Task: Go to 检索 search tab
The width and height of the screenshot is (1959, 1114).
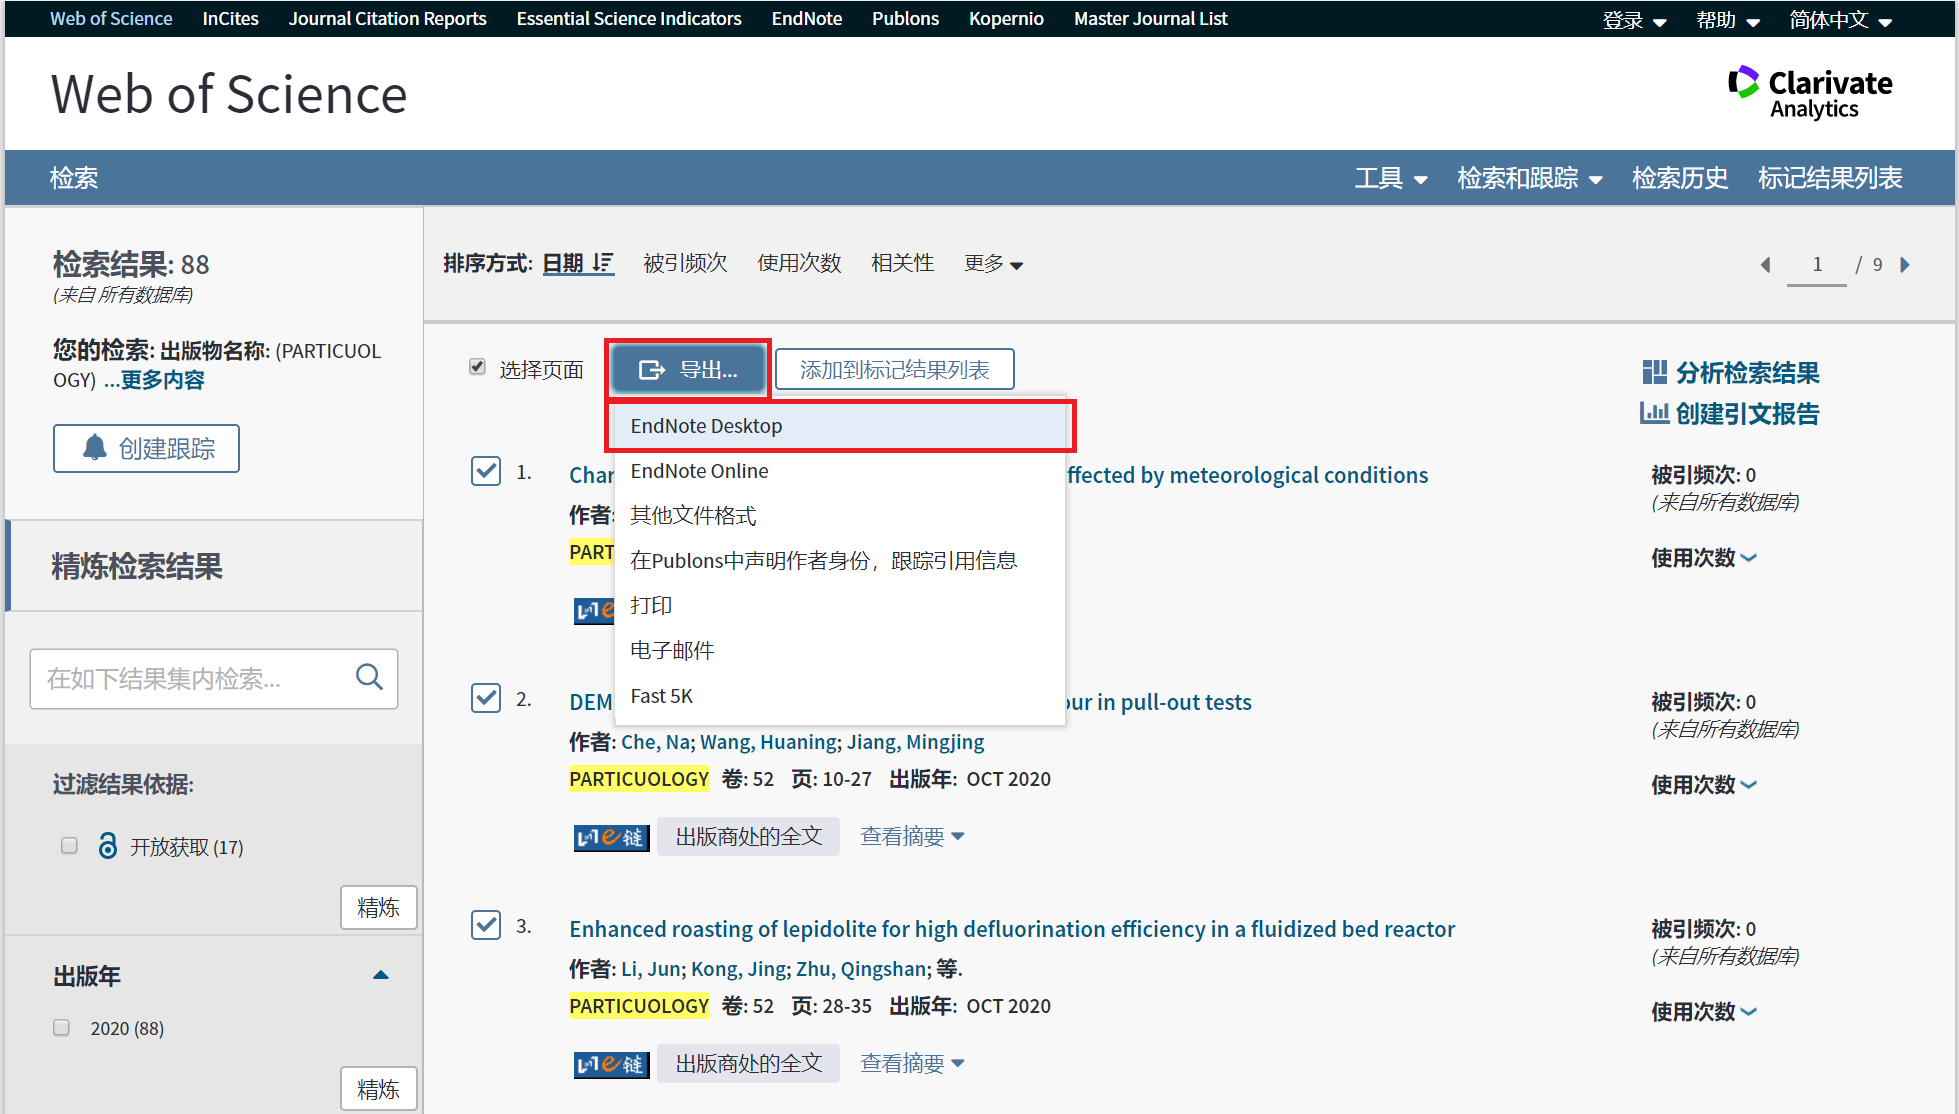Action: point(74,178)
